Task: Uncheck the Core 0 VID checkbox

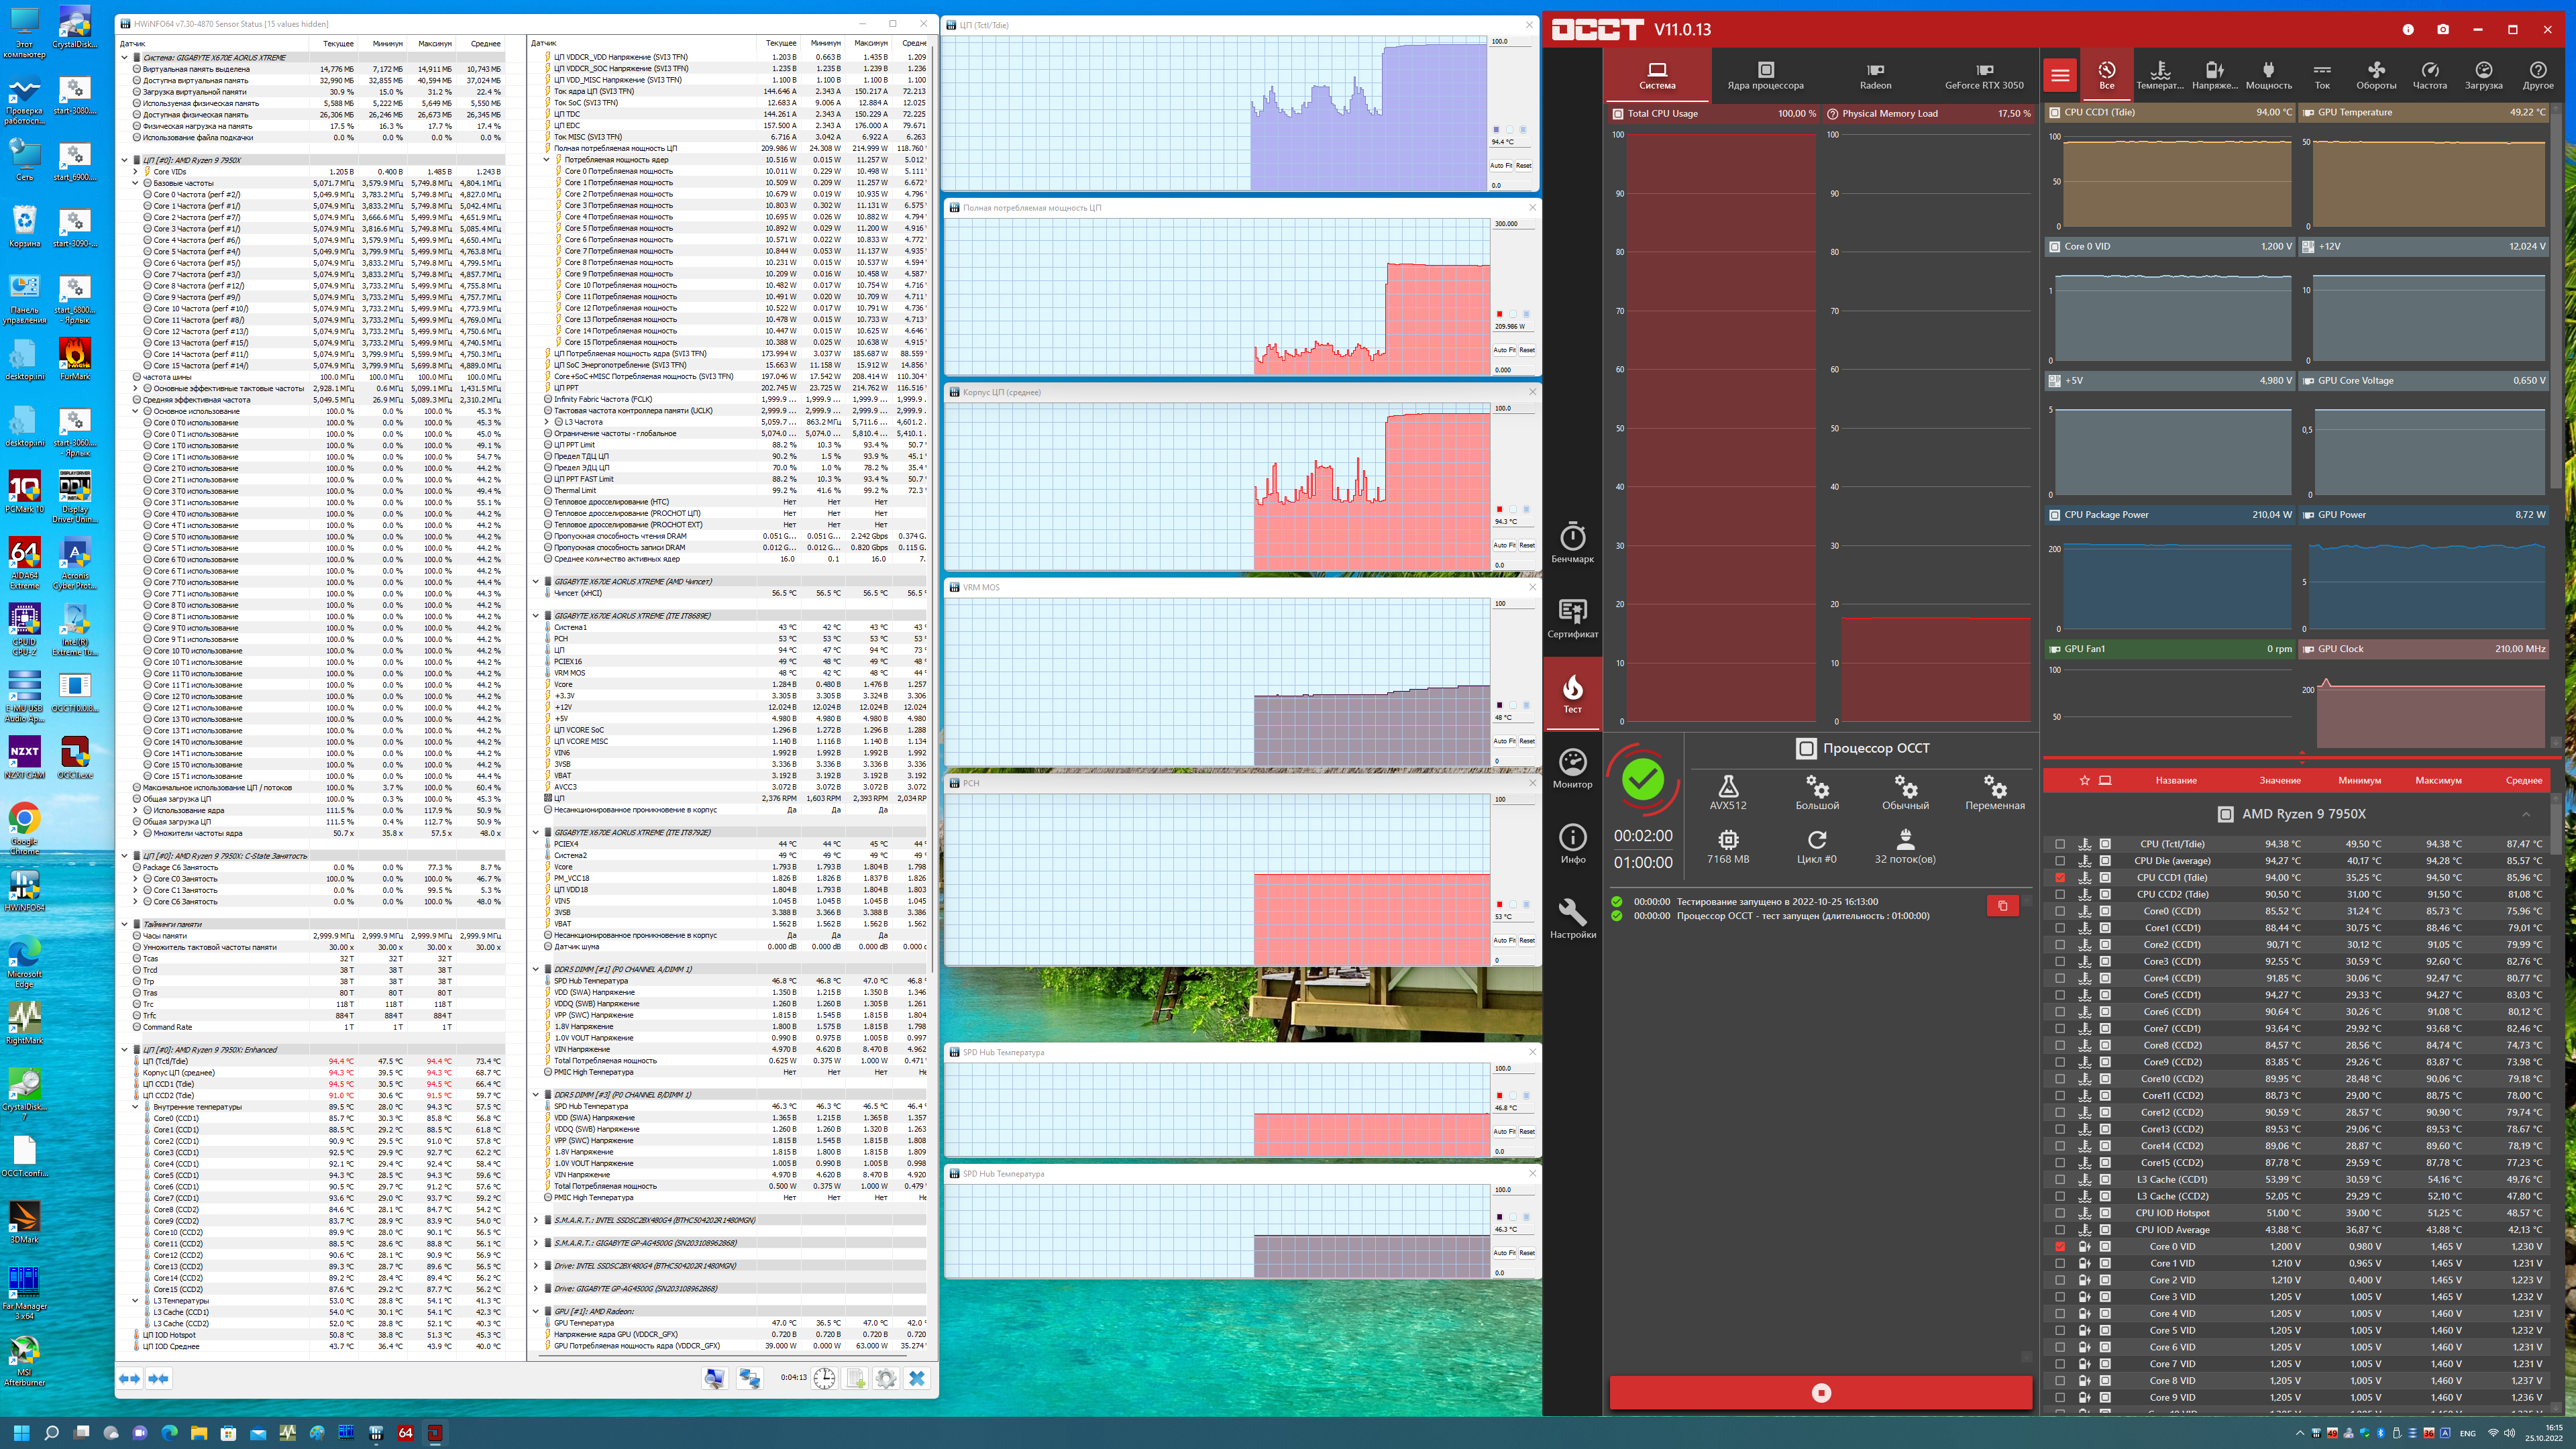Action: tap(2060, 1247)
